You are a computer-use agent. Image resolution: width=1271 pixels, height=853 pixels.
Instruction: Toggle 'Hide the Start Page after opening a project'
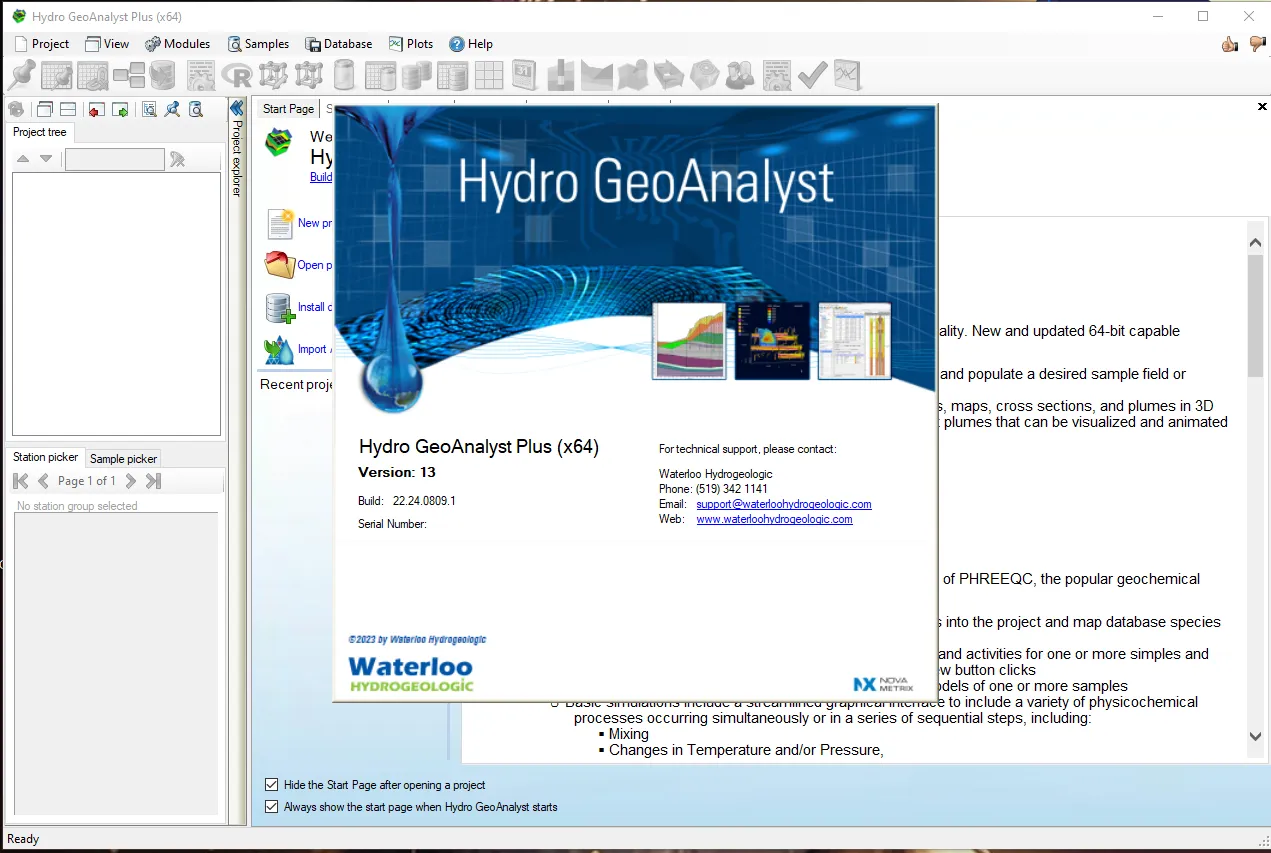point(272,785)
